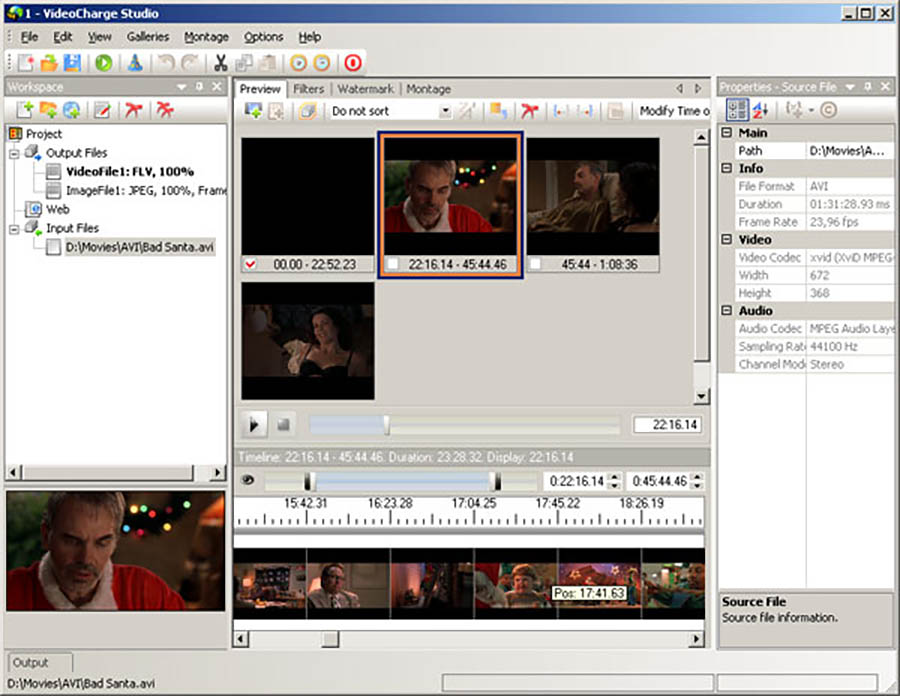
Task: Select the 45:44 - 1:08:36 fragment thumbnail
Action: pyautogui.click(x=593, y=195)
